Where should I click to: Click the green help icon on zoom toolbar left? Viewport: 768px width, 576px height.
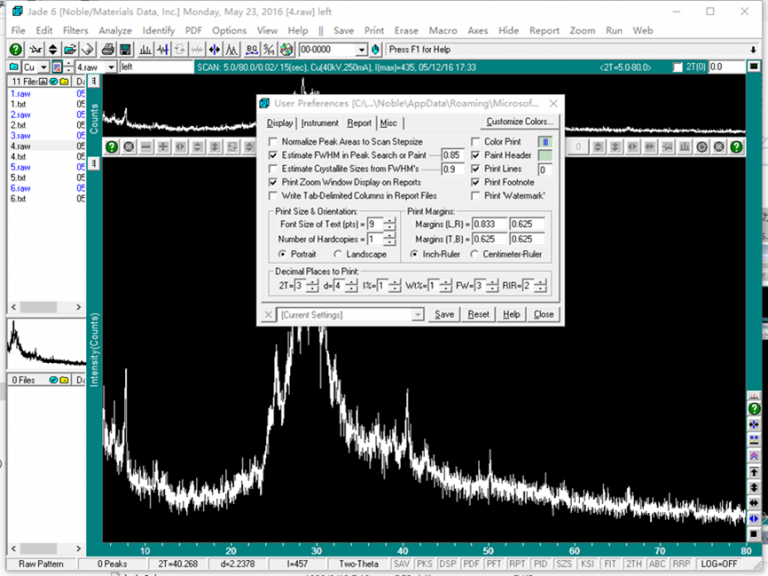tap(112, 147)
